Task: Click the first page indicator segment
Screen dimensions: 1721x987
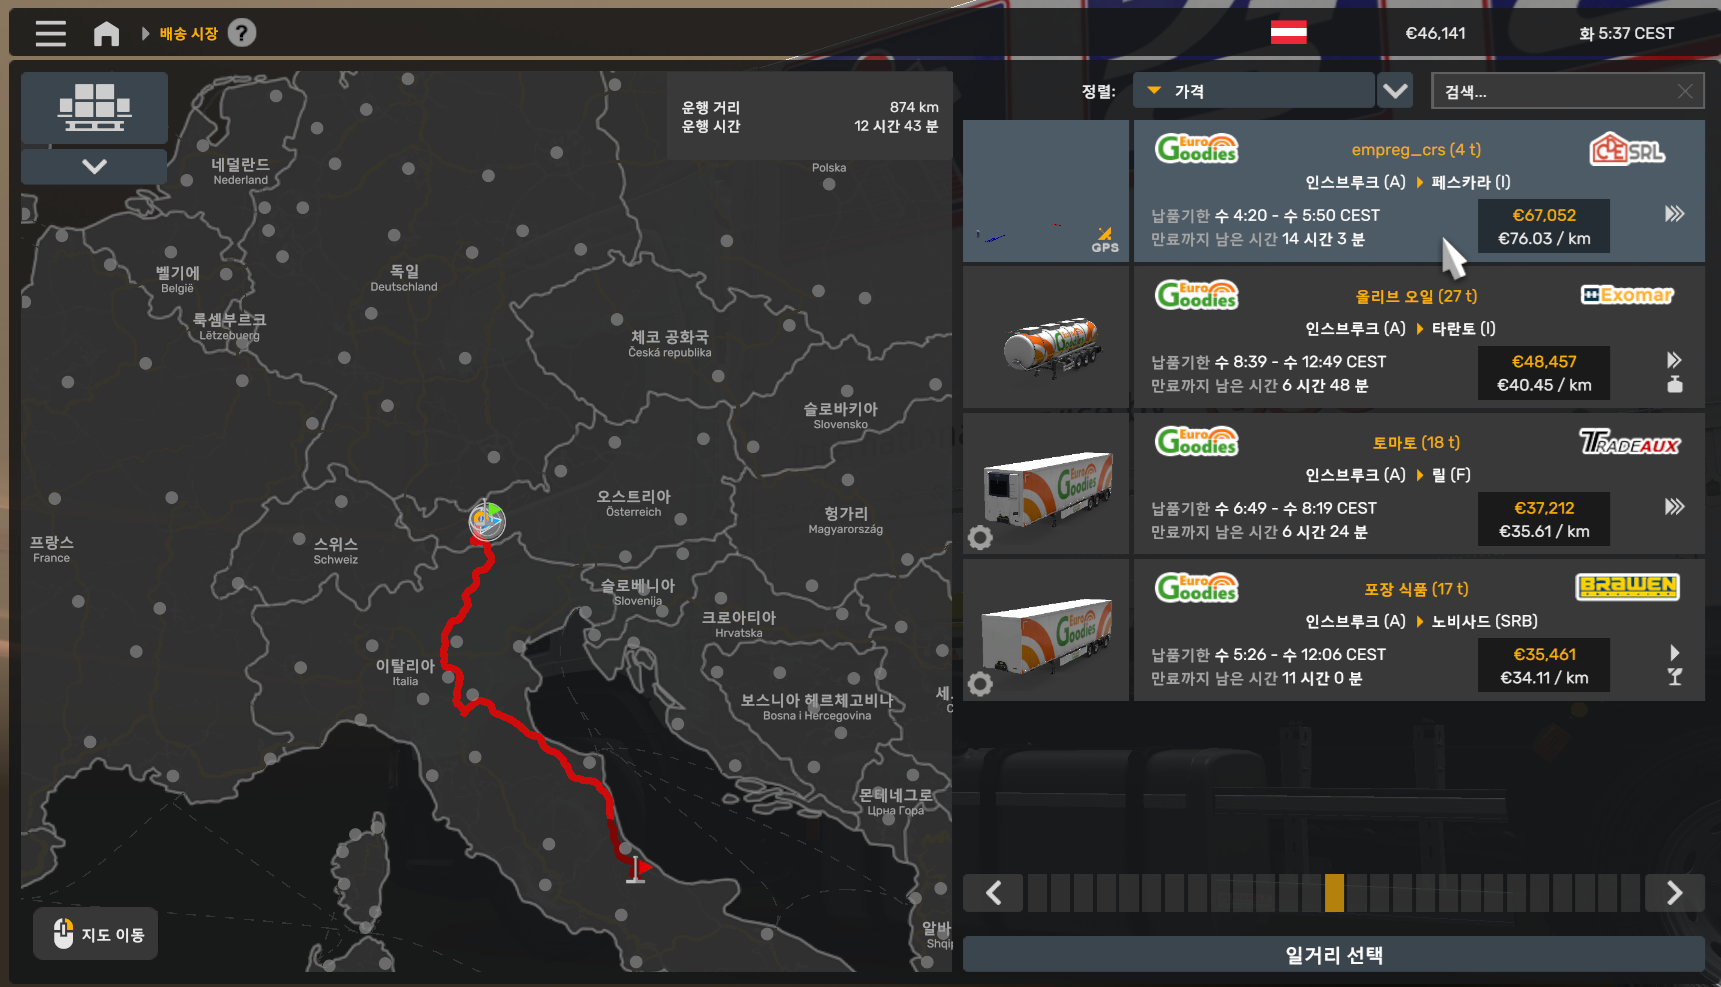Action: pyautogui.click(x=1037, y=893)
